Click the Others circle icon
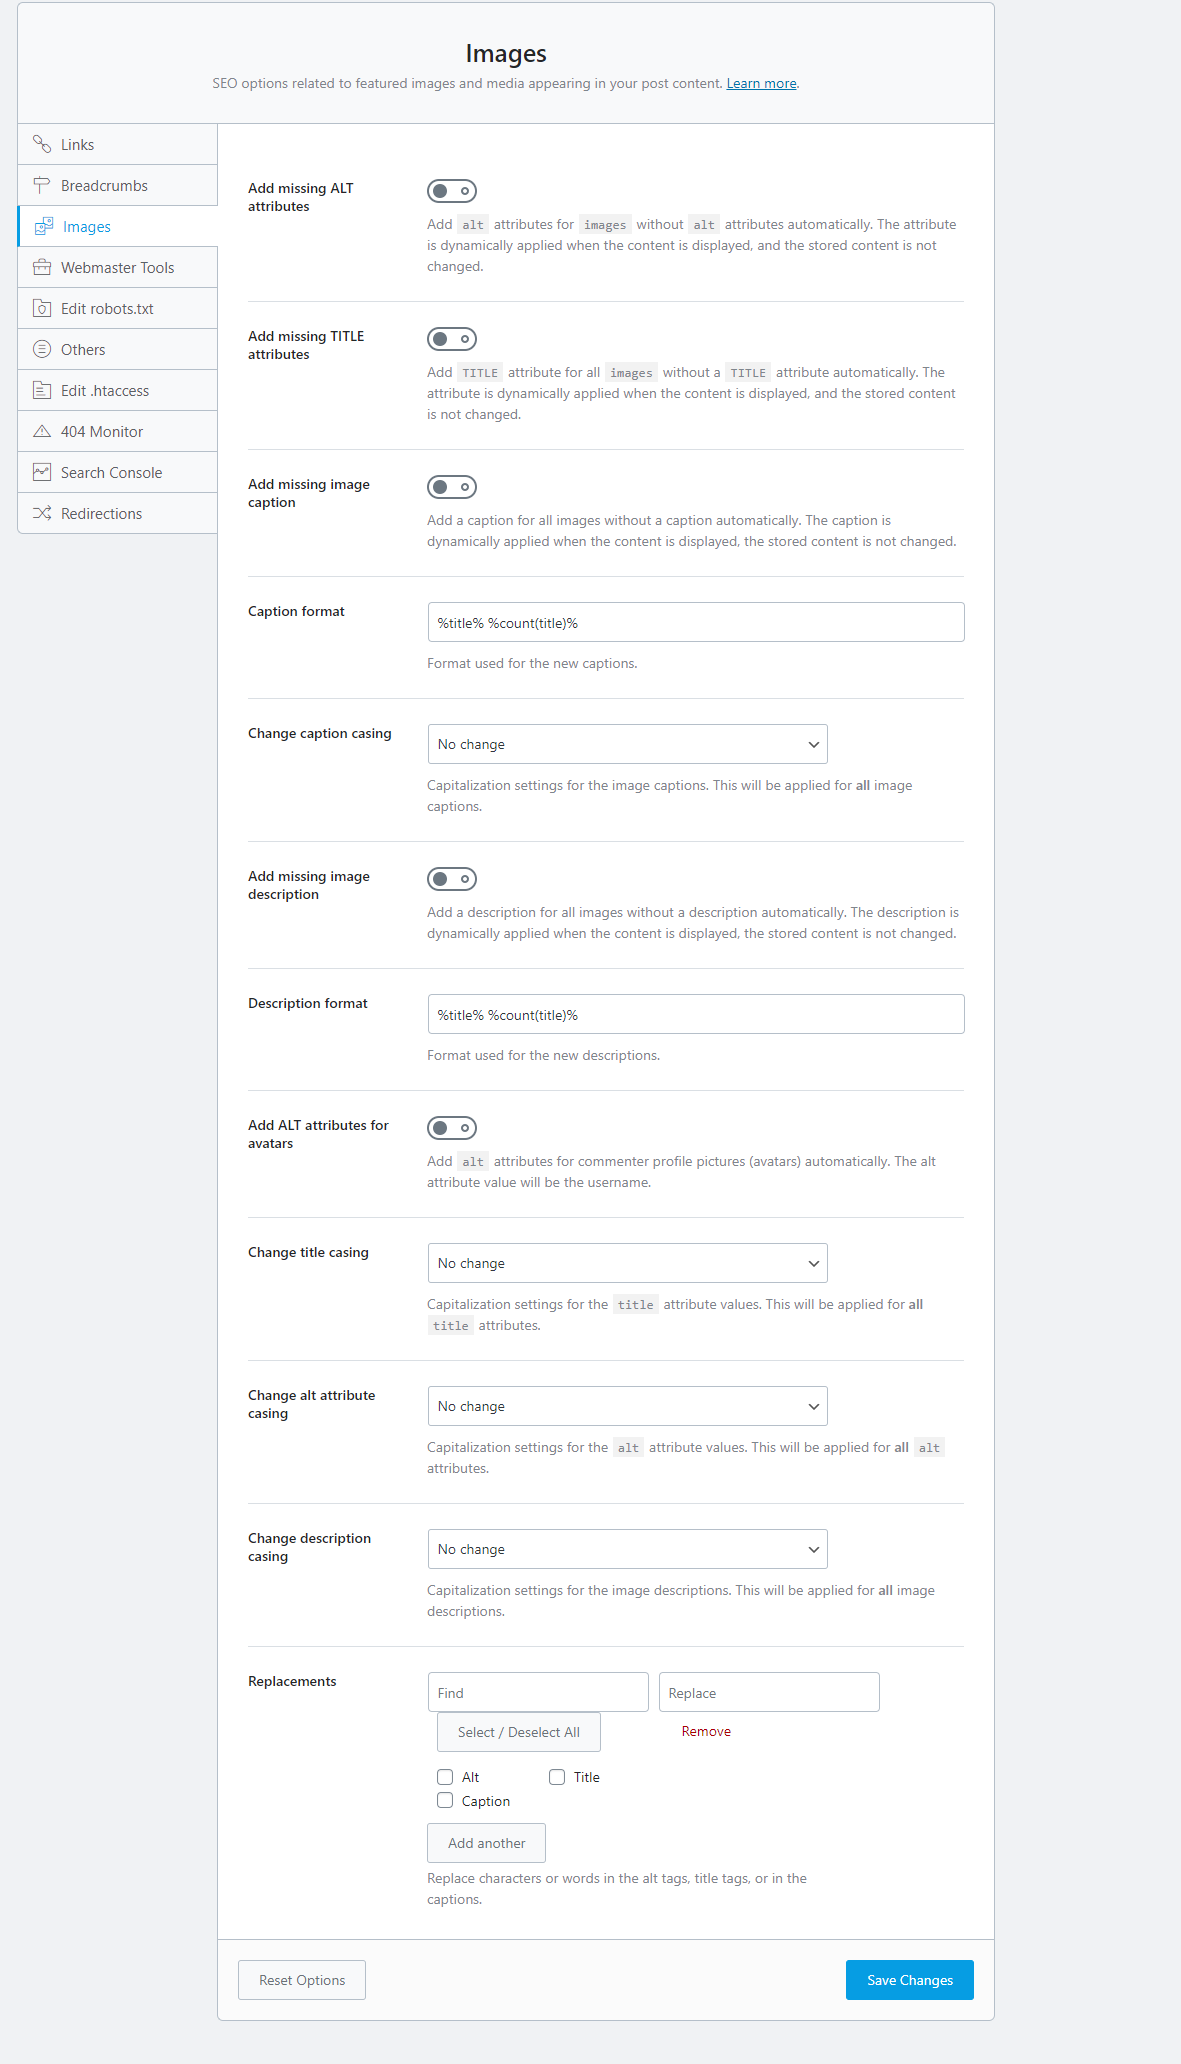 pos(42,350)
